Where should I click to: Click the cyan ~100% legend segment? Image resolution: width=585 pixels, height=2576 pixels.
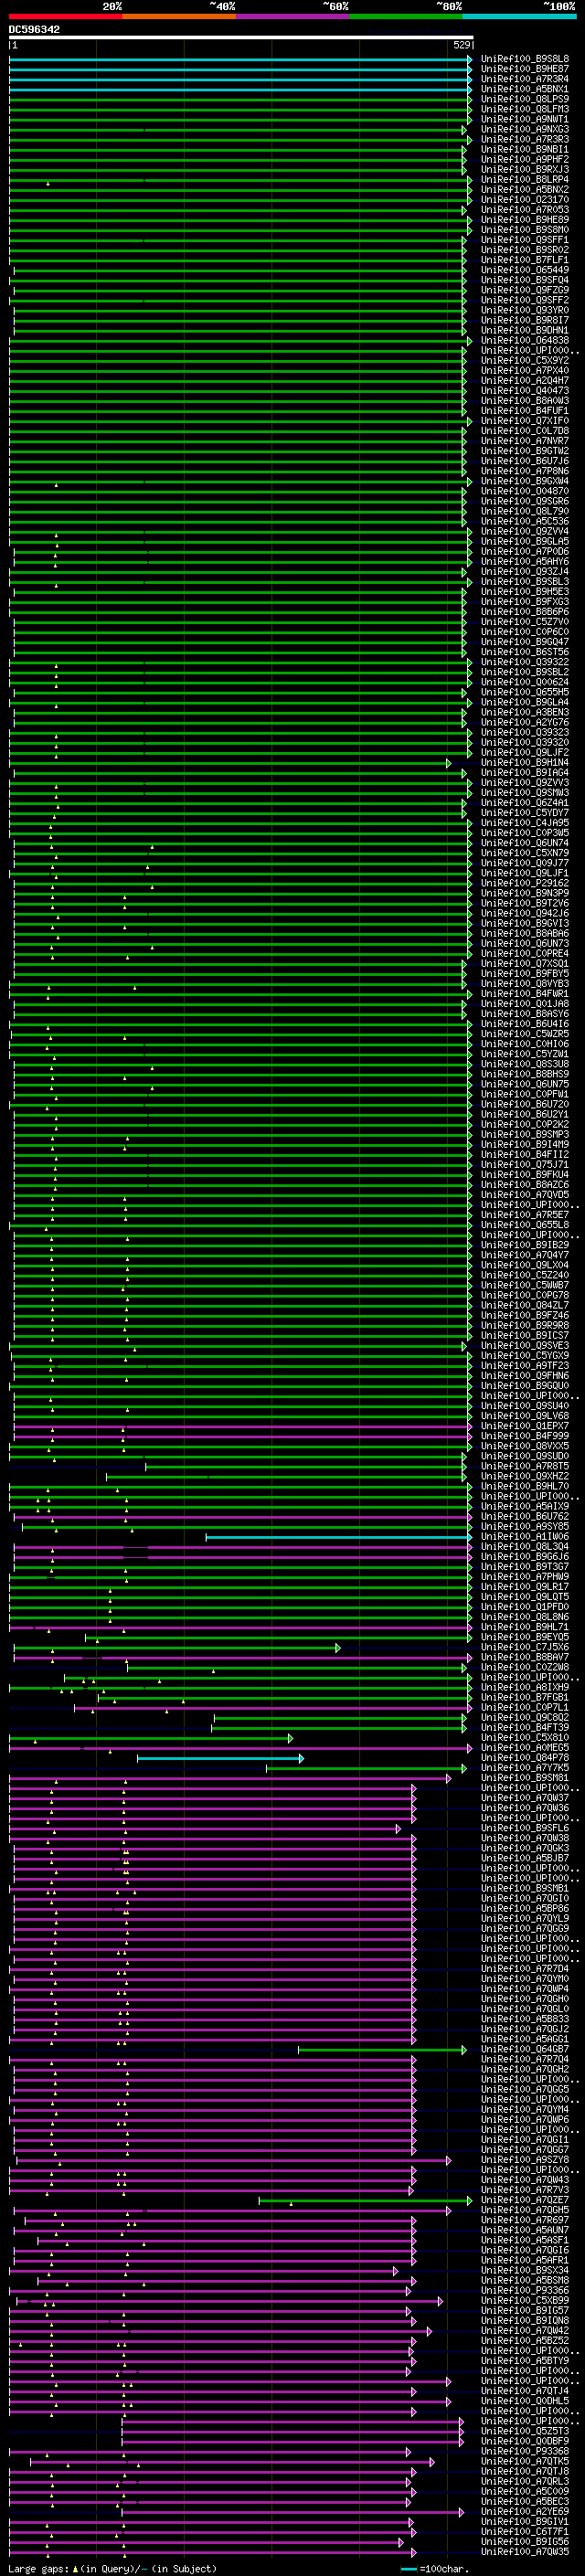519,16
